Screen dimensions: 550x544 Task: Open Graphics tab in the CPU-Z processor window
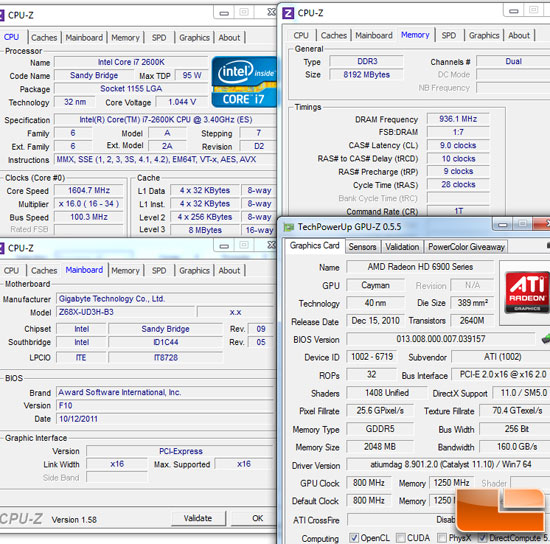pos(194,38)
